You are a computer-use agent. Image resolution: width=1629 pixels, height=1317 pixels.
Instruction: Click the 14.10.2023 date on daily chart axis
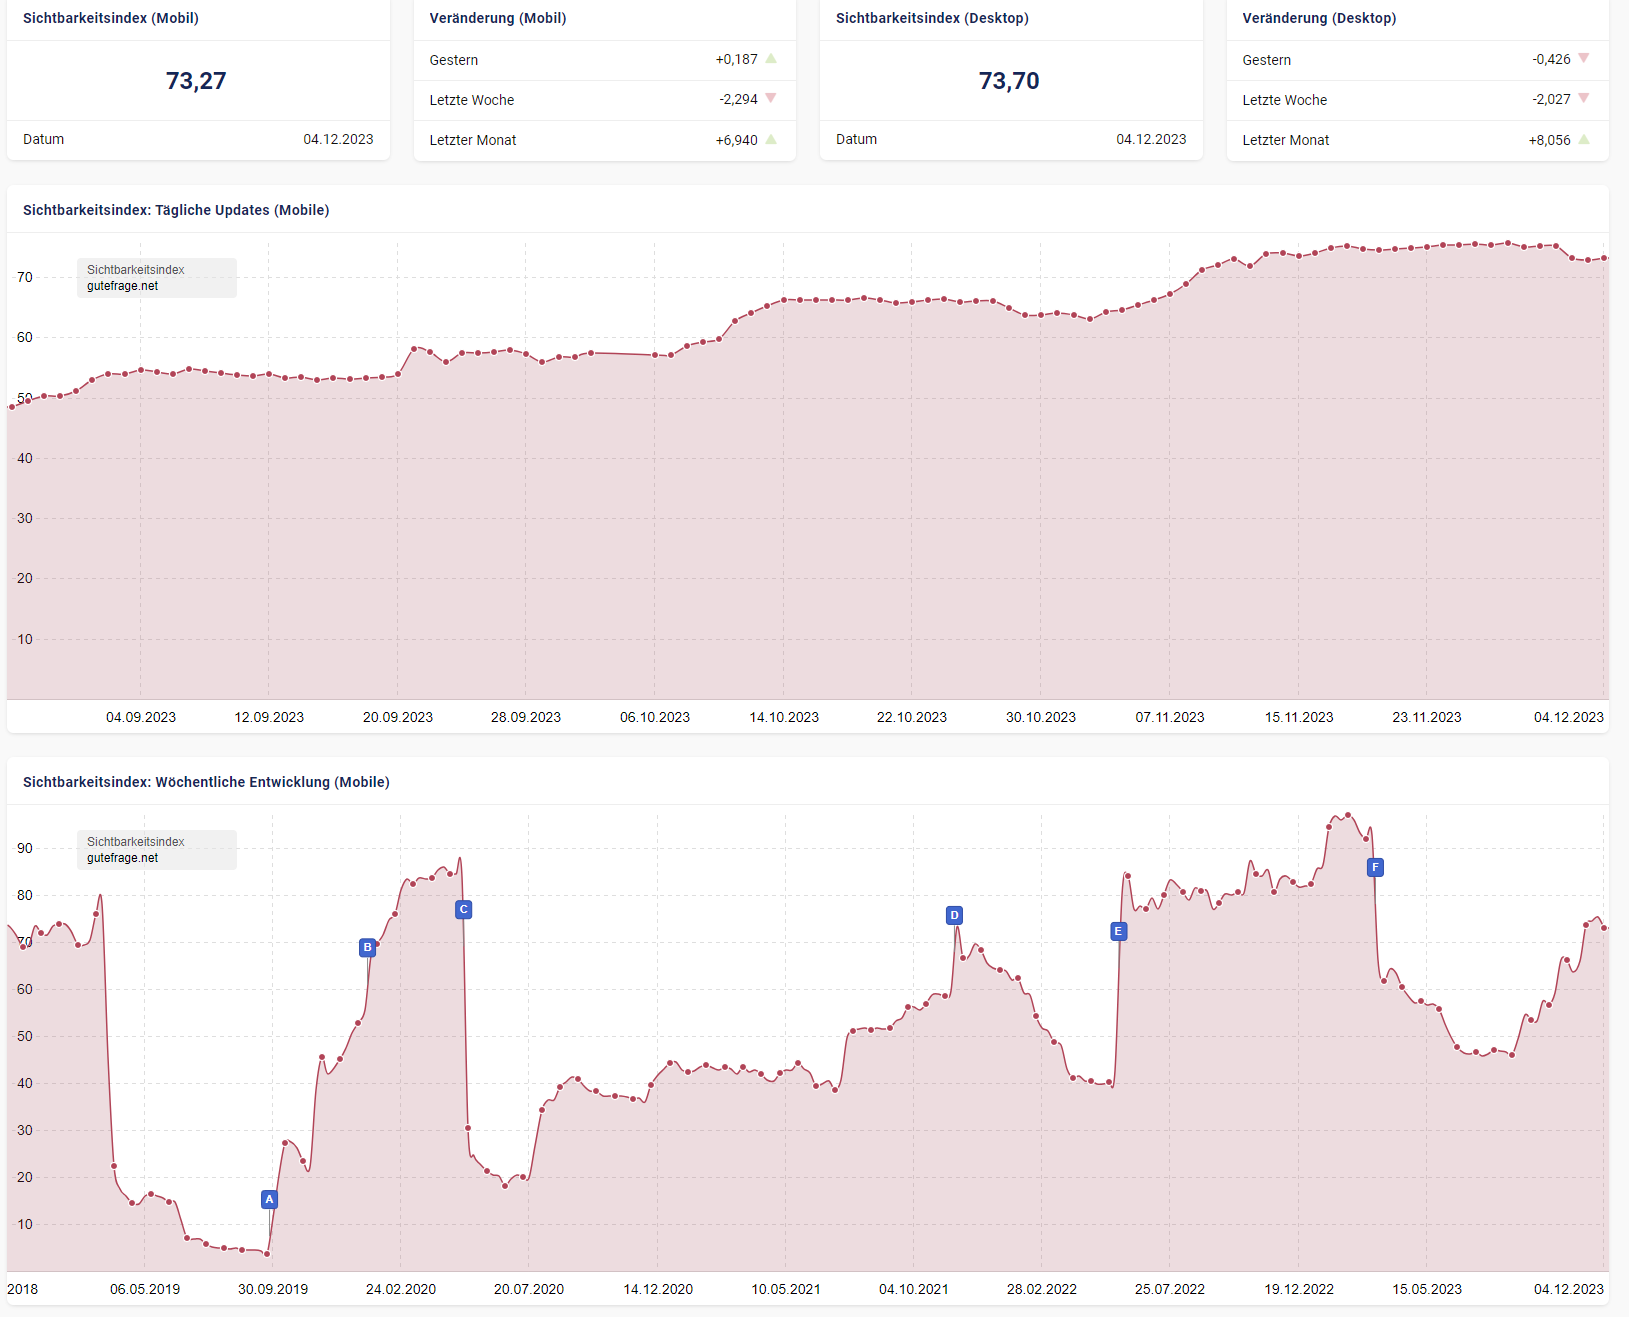click(784, 717)
